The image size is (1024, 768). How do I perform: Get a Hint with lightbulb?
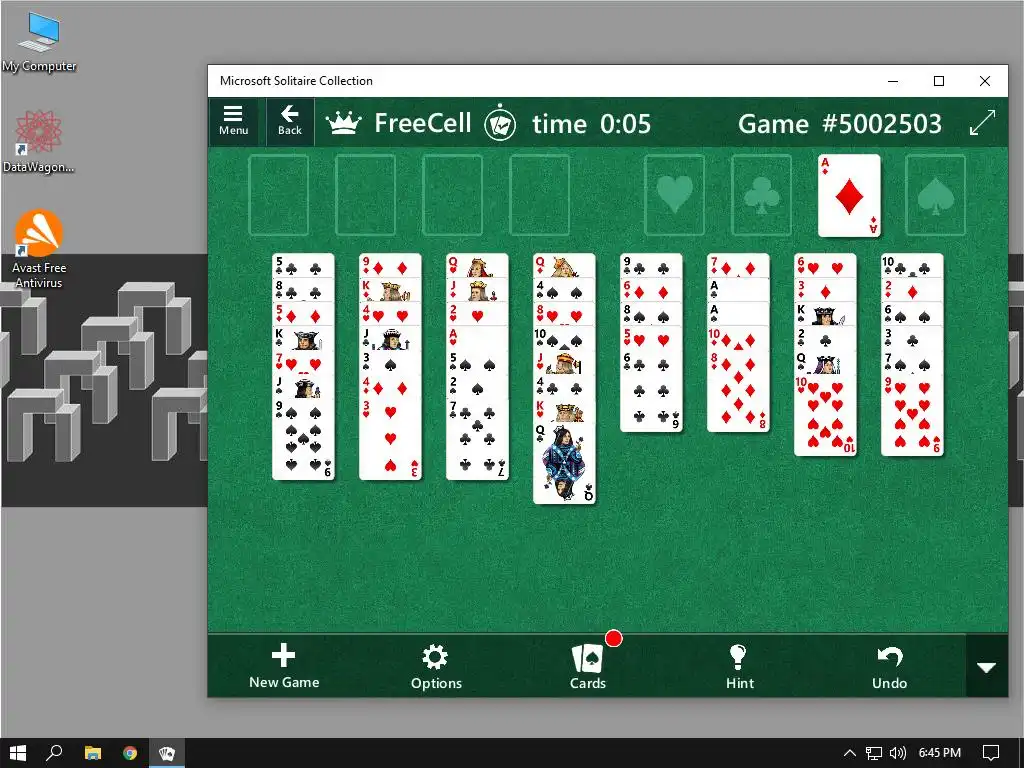pyautogui.click(x=739, y=667)
